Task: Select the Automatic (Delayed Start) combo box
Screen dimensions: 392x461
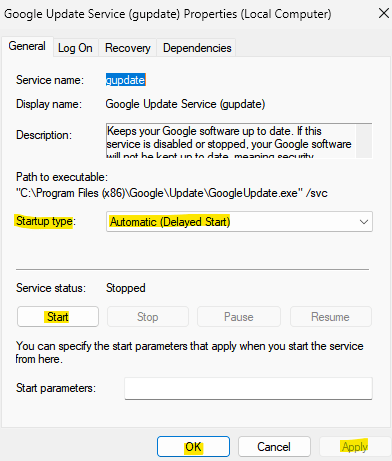Action: 239,222
